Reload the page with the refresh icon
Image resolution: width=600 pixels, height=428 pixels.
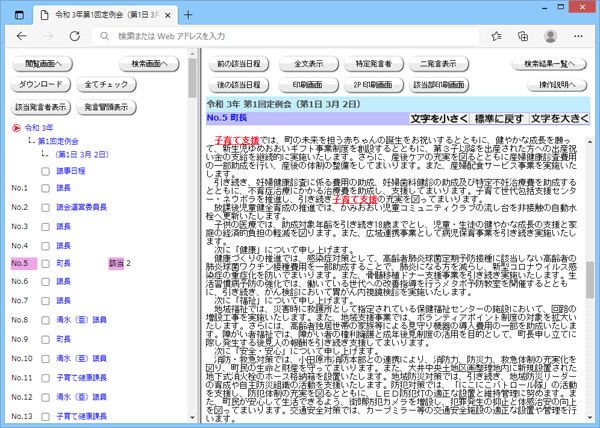[75, 36]
